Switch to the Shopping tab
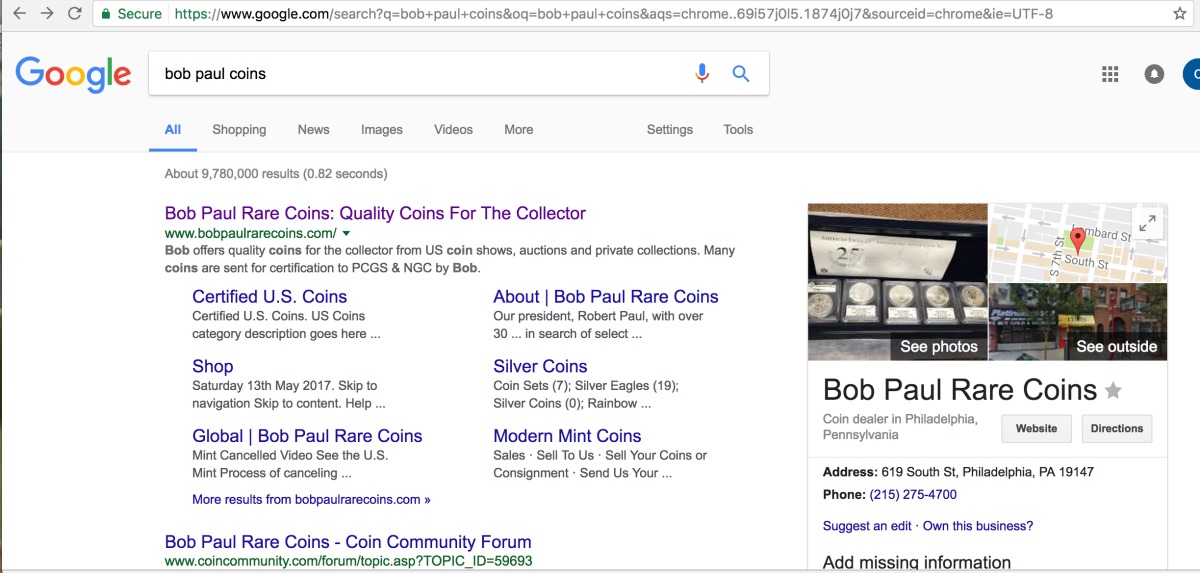 click(239, 130)
